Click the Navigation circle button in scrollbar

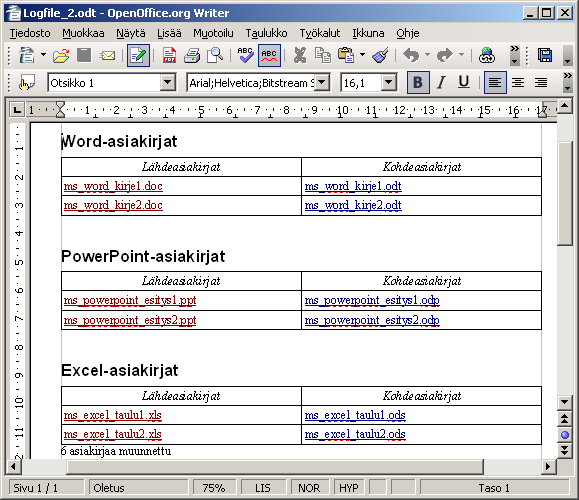pos(565,435)
